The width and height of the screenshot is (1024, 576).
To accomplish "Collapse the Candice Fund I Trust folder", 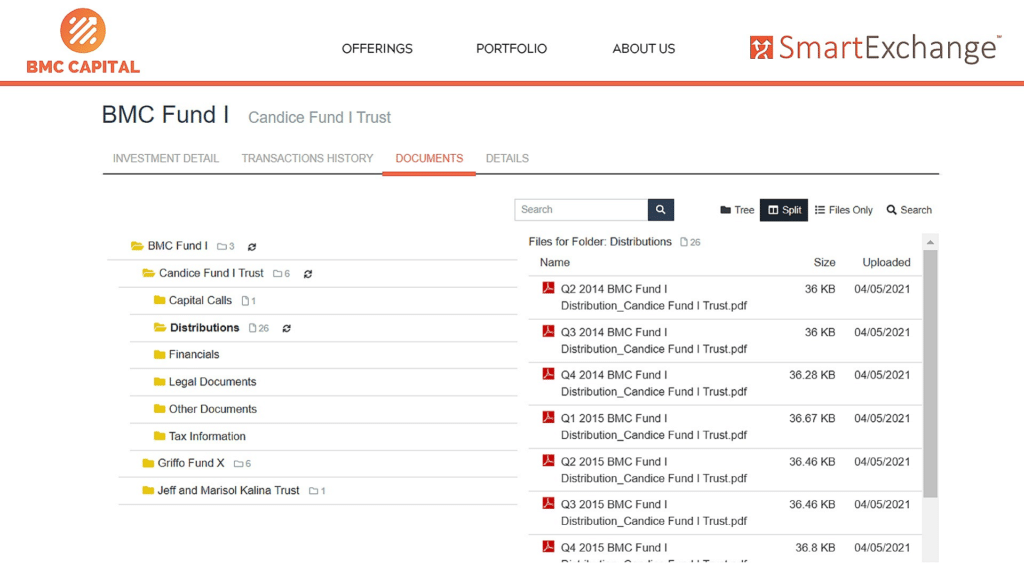I will coord(148,273).
